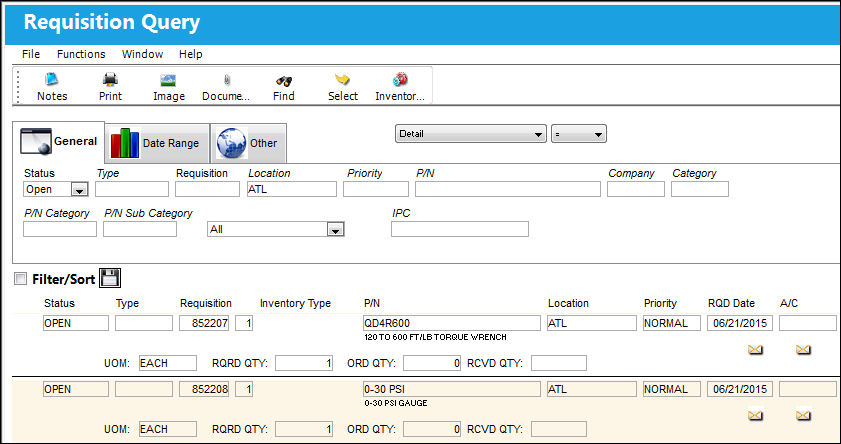Click the P/N Sub Category field
Image resolution: width=841 pixels, height=444 pixels.
coord(140,229)
